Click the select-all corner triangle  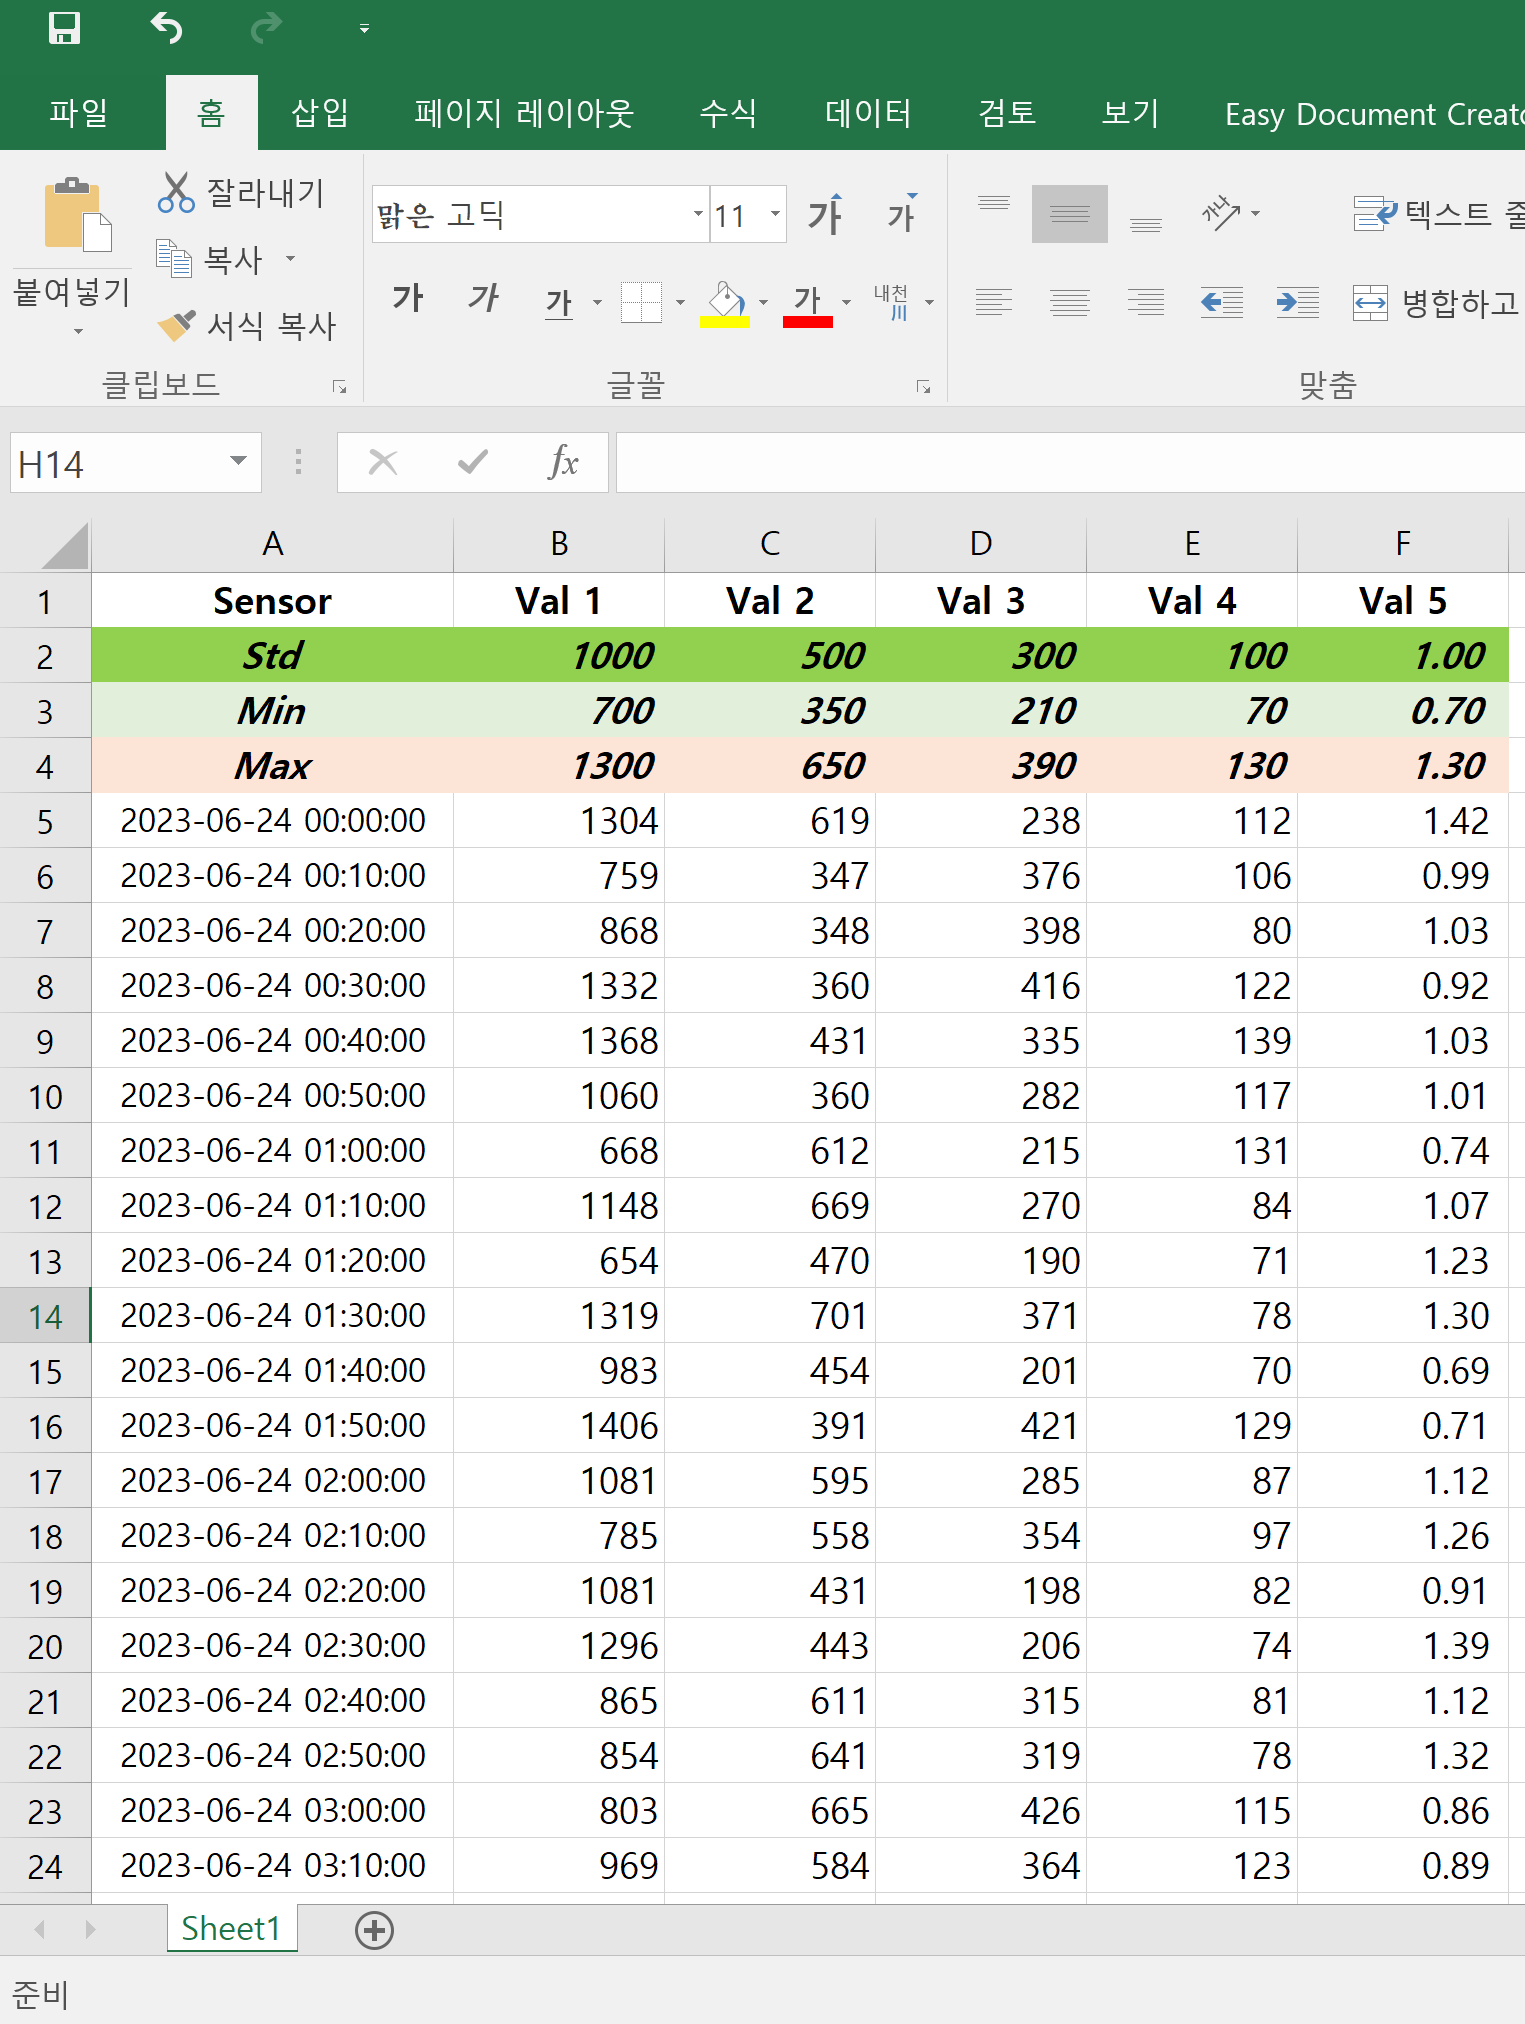tap(65, 547)
